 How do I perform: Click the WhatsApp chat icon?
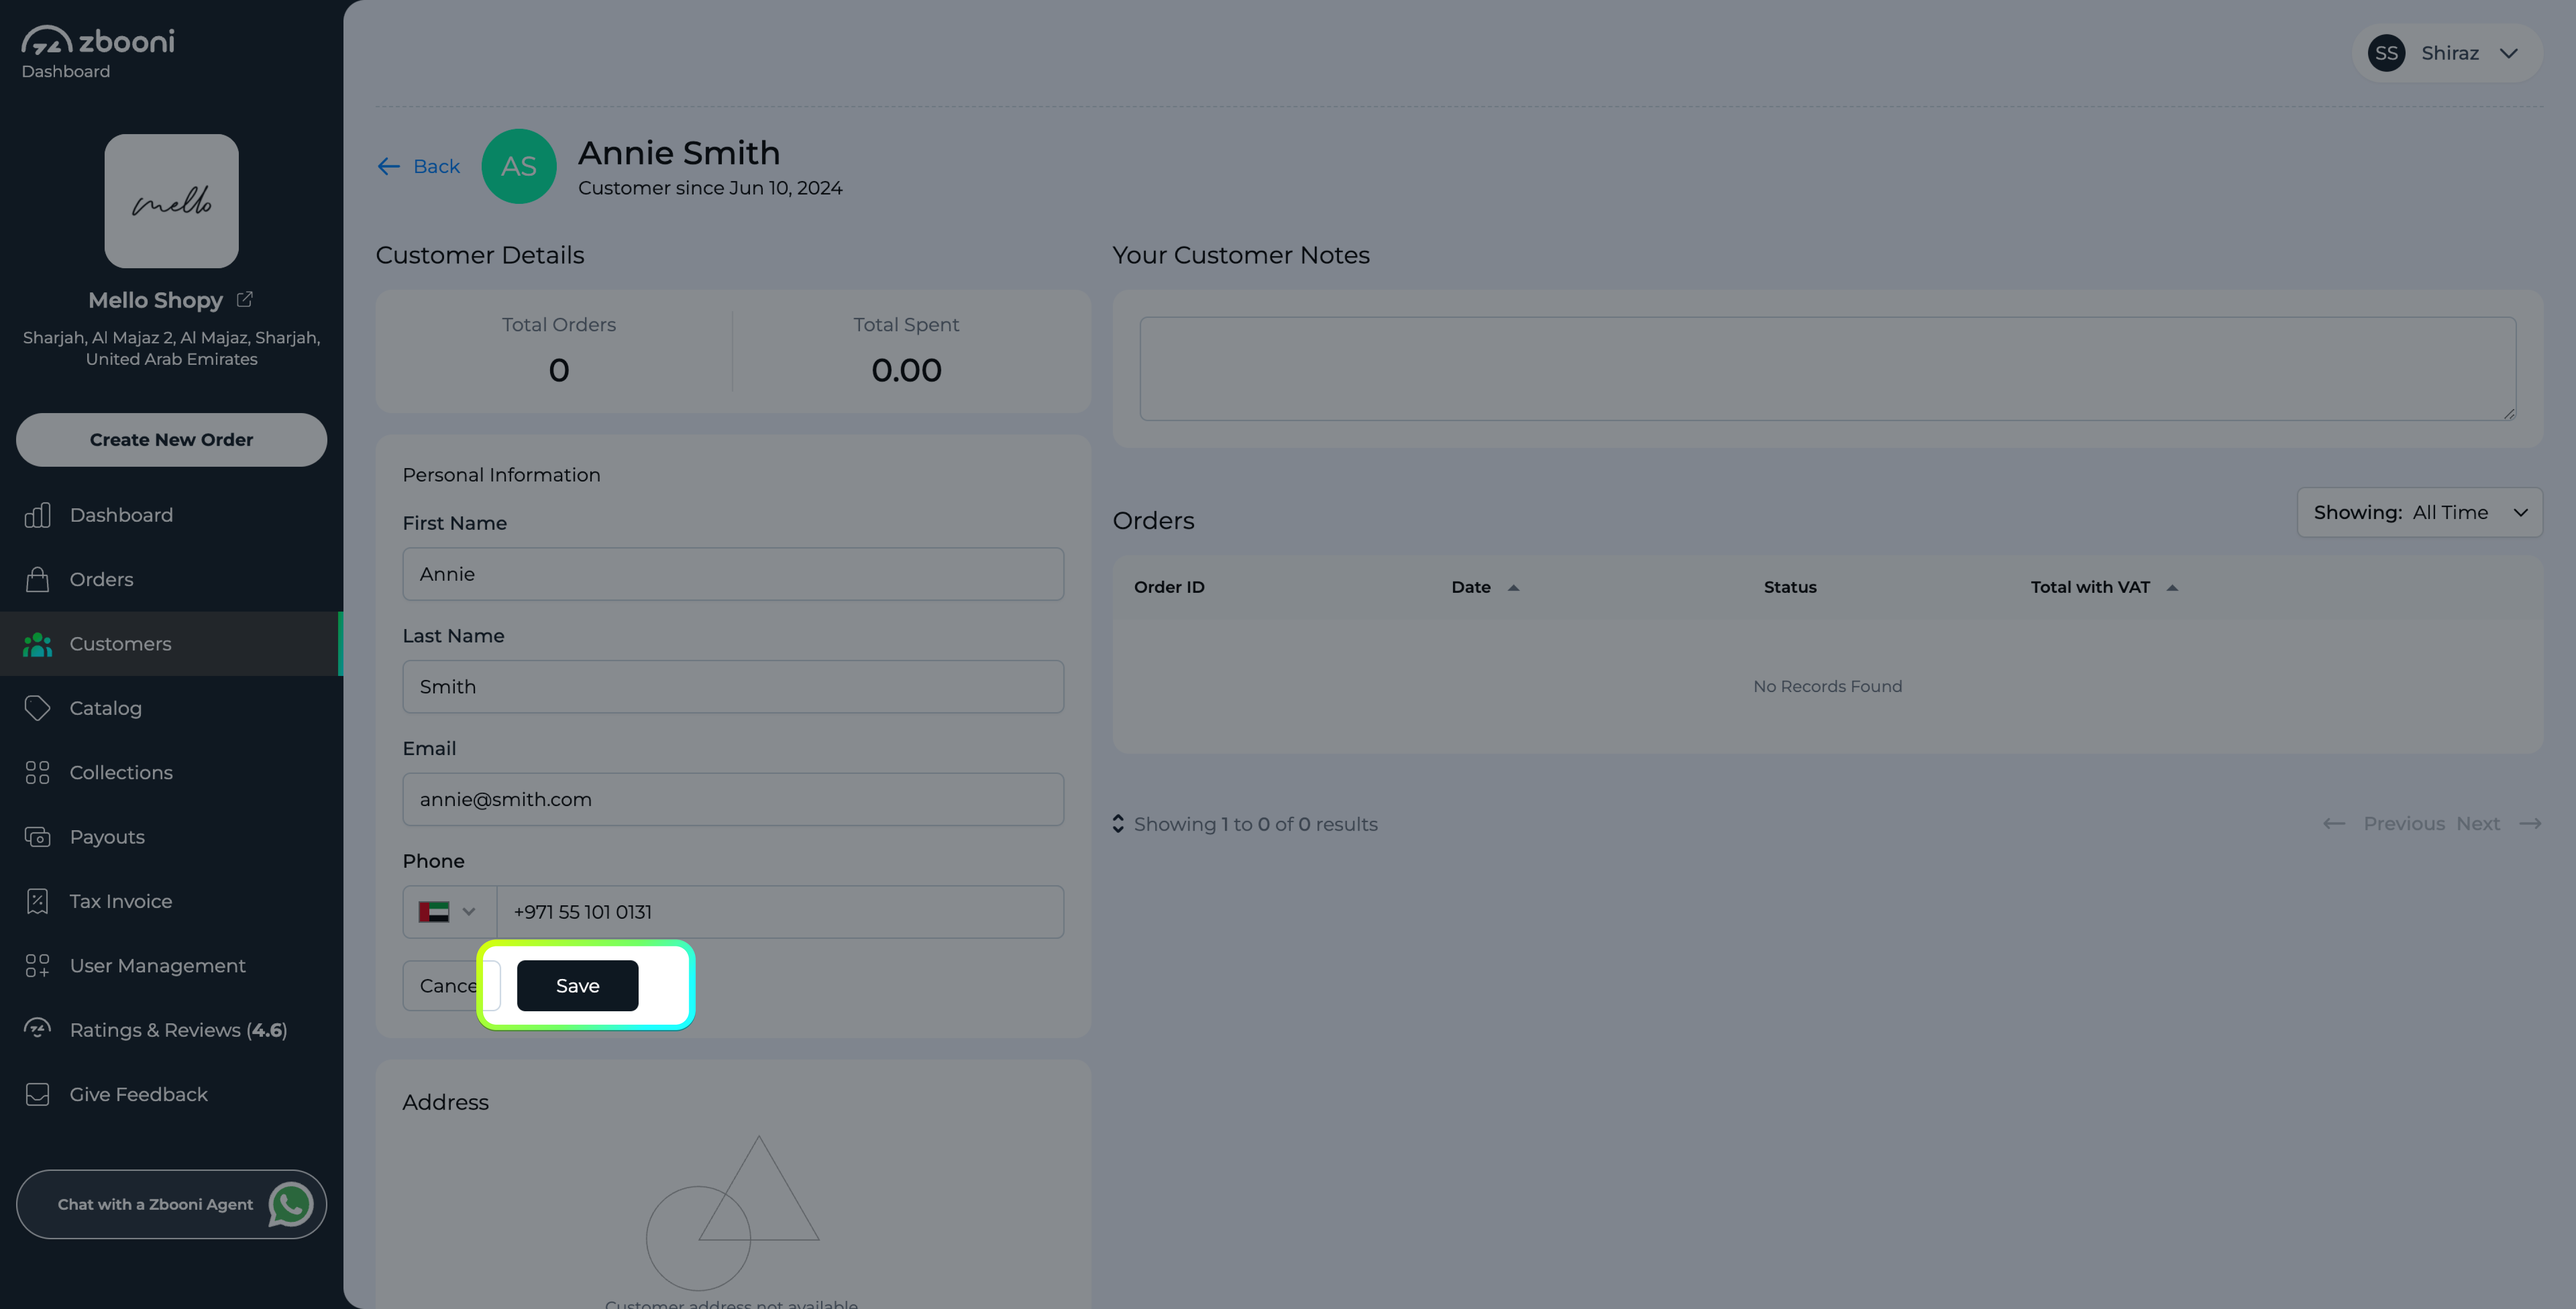coord(291,1204)
